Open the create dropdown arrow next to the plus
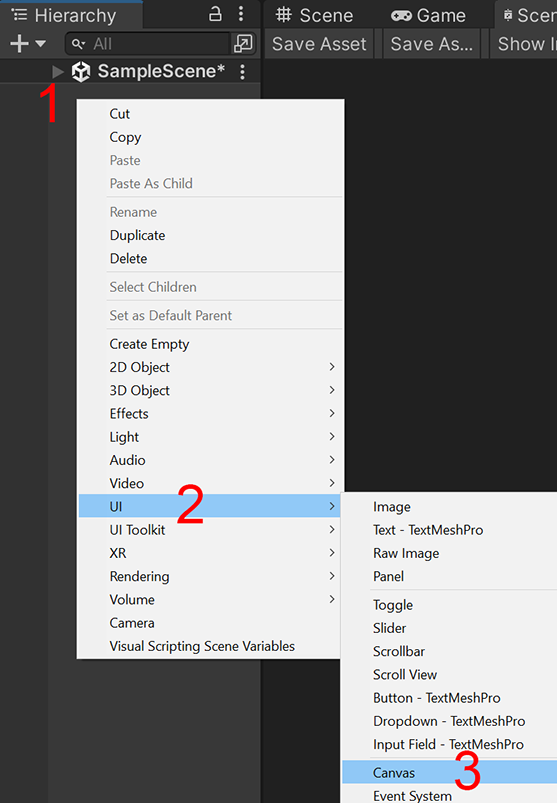557x803 pixels. click(x=40, y=44)
